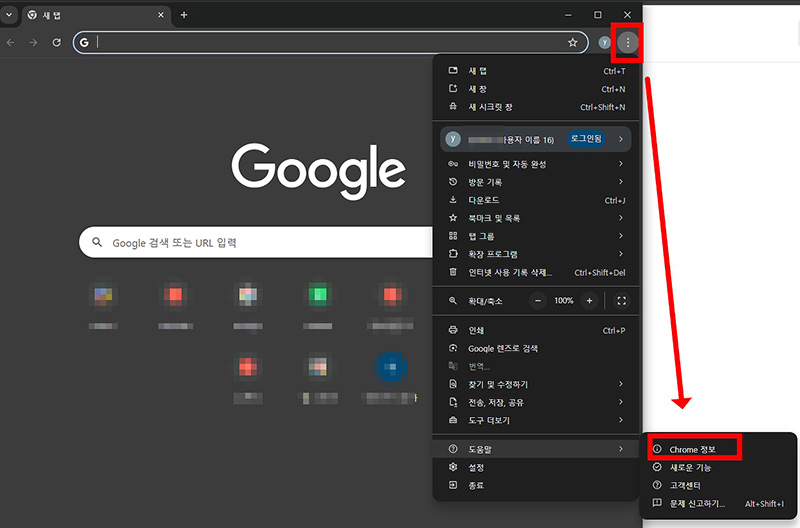This screenshot has width=800, height=528.
Task: Go forward with the right arrow icon
Action: (x=33, y=42)
